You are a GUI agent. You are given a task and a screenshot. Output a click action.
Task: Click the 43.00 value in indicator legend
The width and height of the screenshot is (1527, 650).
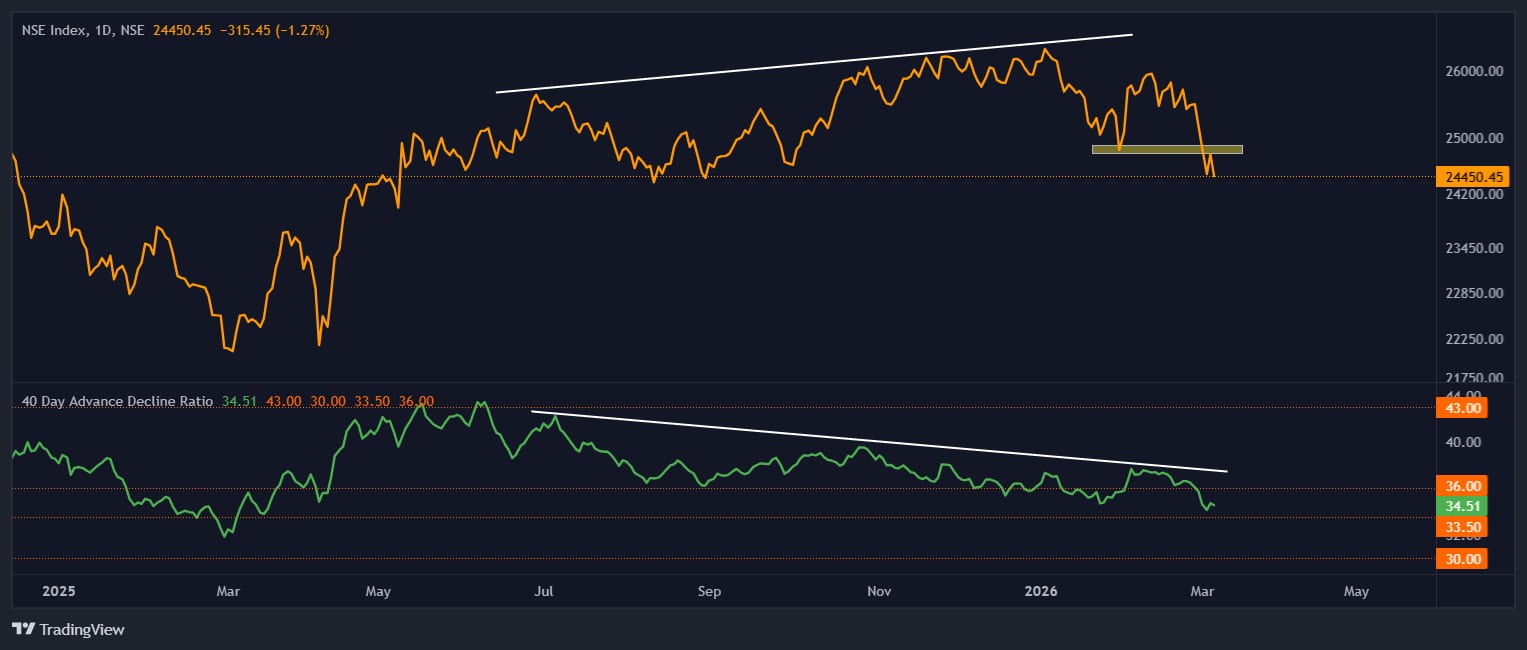point(283,401)
